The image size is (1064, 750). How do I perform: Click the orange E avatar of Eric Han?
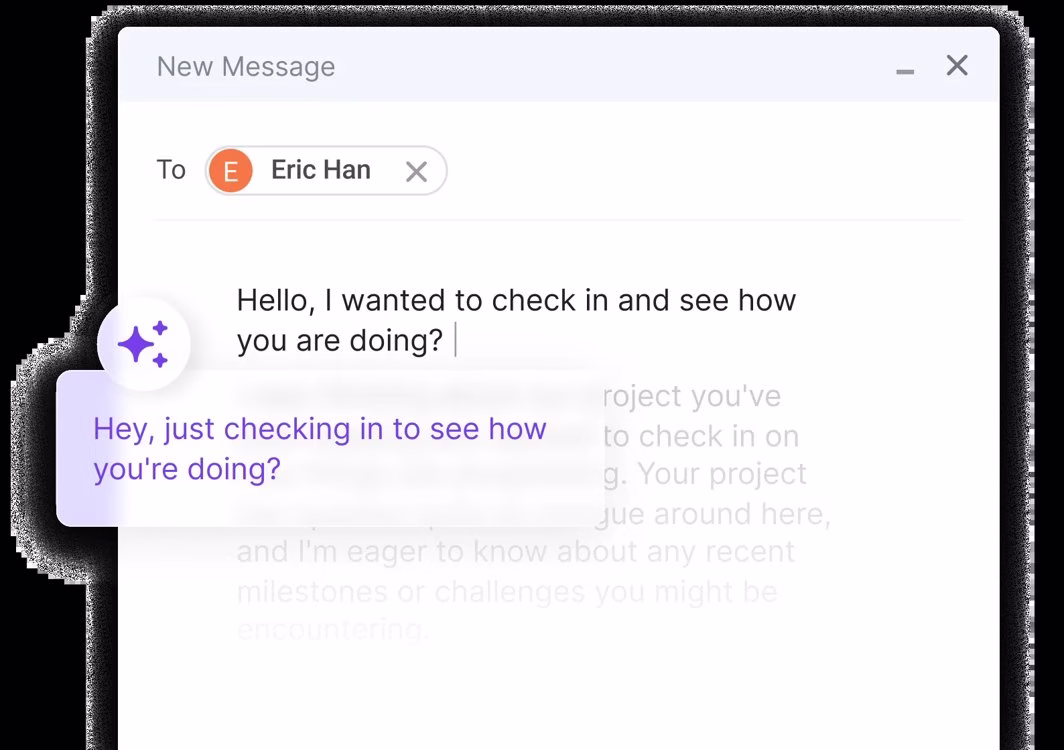(231, 170)
